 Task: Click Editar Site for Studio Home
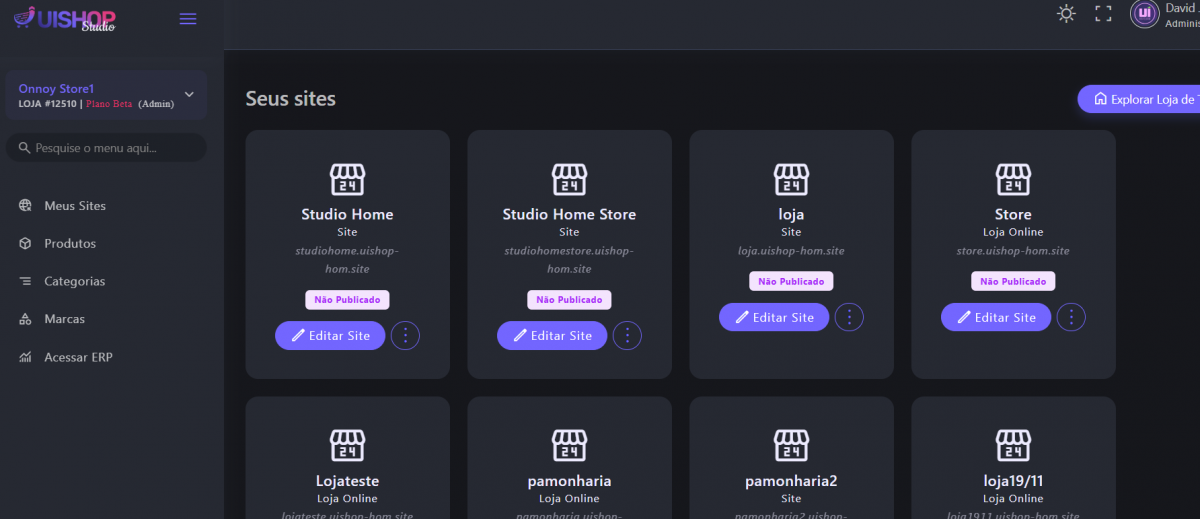pos(330,336)
